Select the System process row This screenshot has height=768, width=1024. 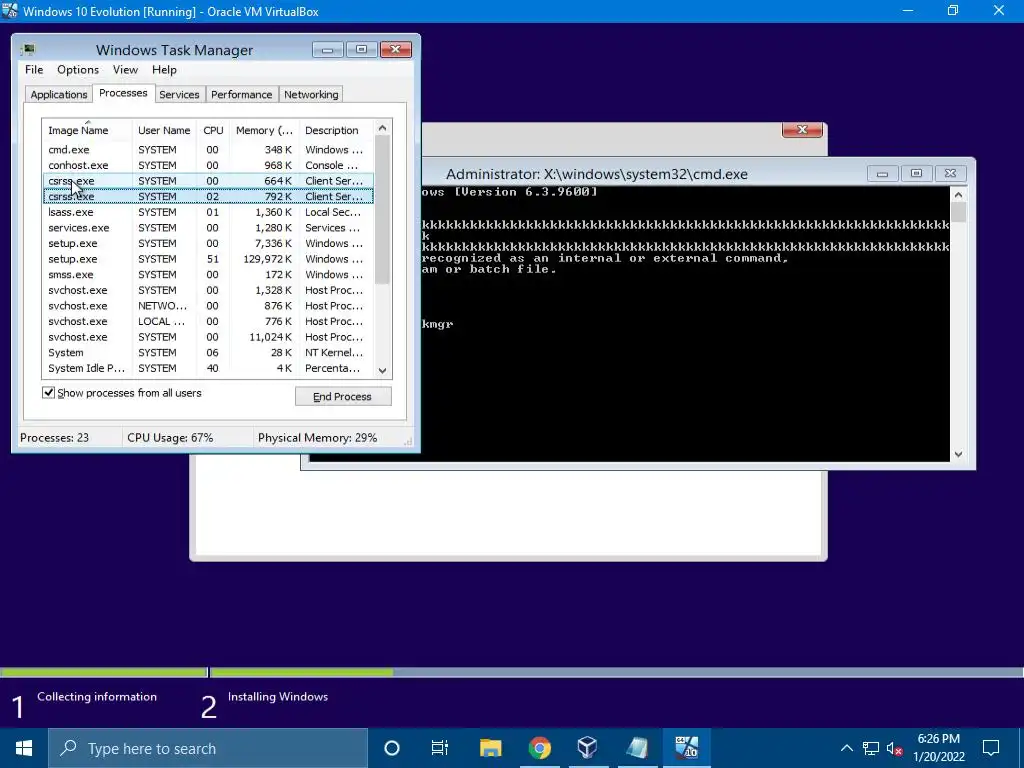(x=208, y=353)
